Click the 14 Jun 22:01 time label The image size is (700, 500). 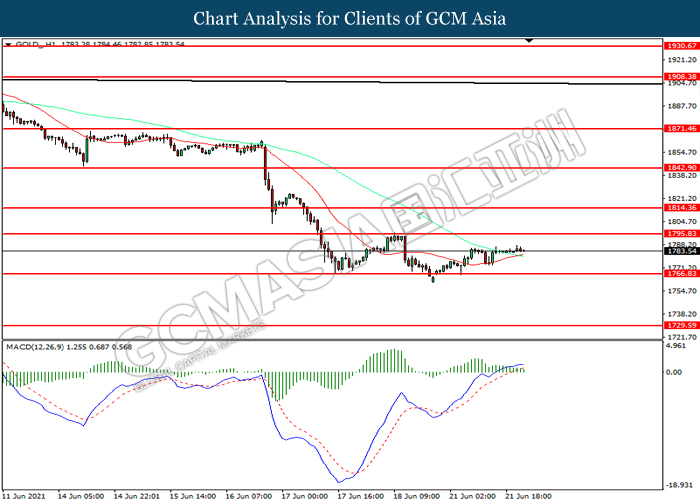tap(137, 496)
